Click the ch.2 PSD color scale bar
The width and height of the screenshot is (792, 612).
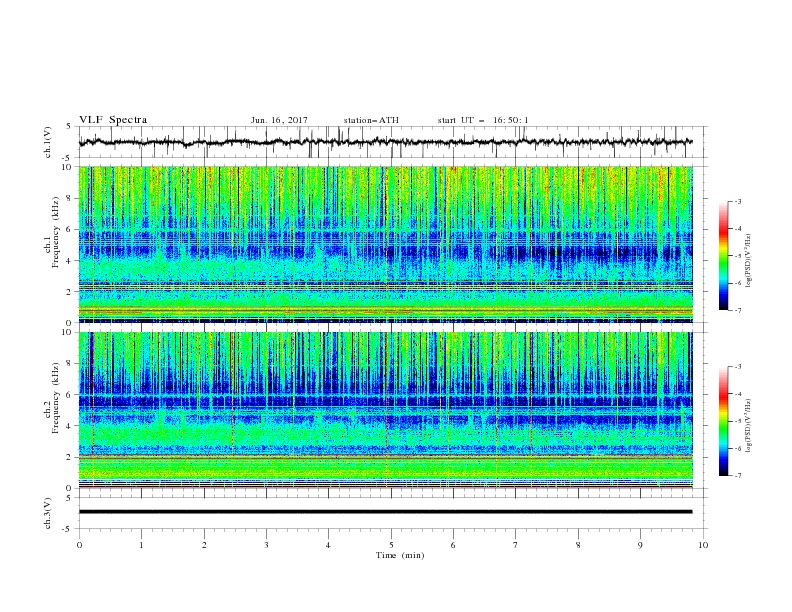[x=724, y=421]
